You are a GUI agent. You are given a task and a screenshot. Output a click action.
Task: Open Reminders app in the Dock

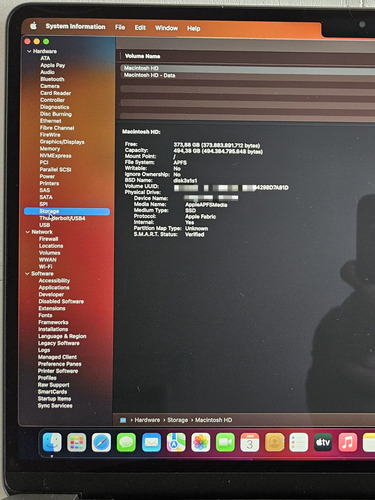pyautogui.click(x=299, y=442)
